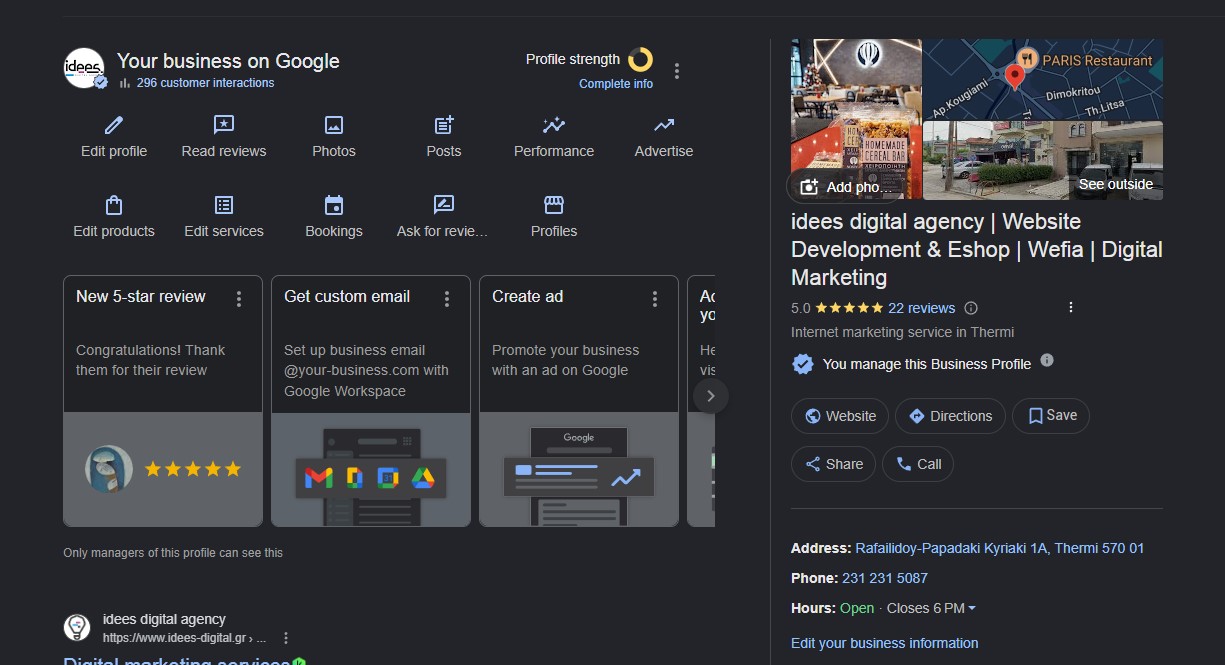Open the map thumbnail with PARIS Restaurant
Image resolution: width=1225 pixels, height=665 pixels.
pos(1043,79)
